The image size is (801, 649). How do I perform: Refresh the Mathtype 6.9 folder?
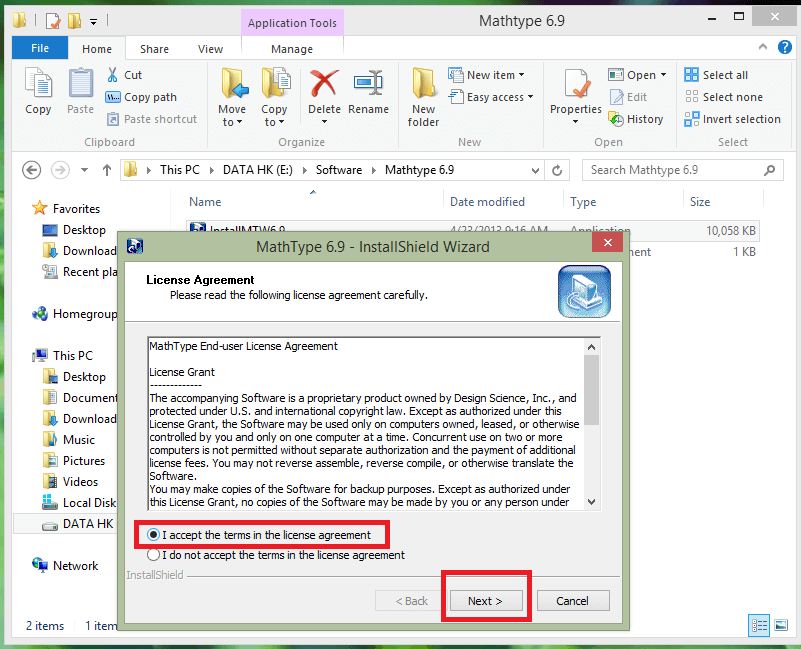pos(557,170)
